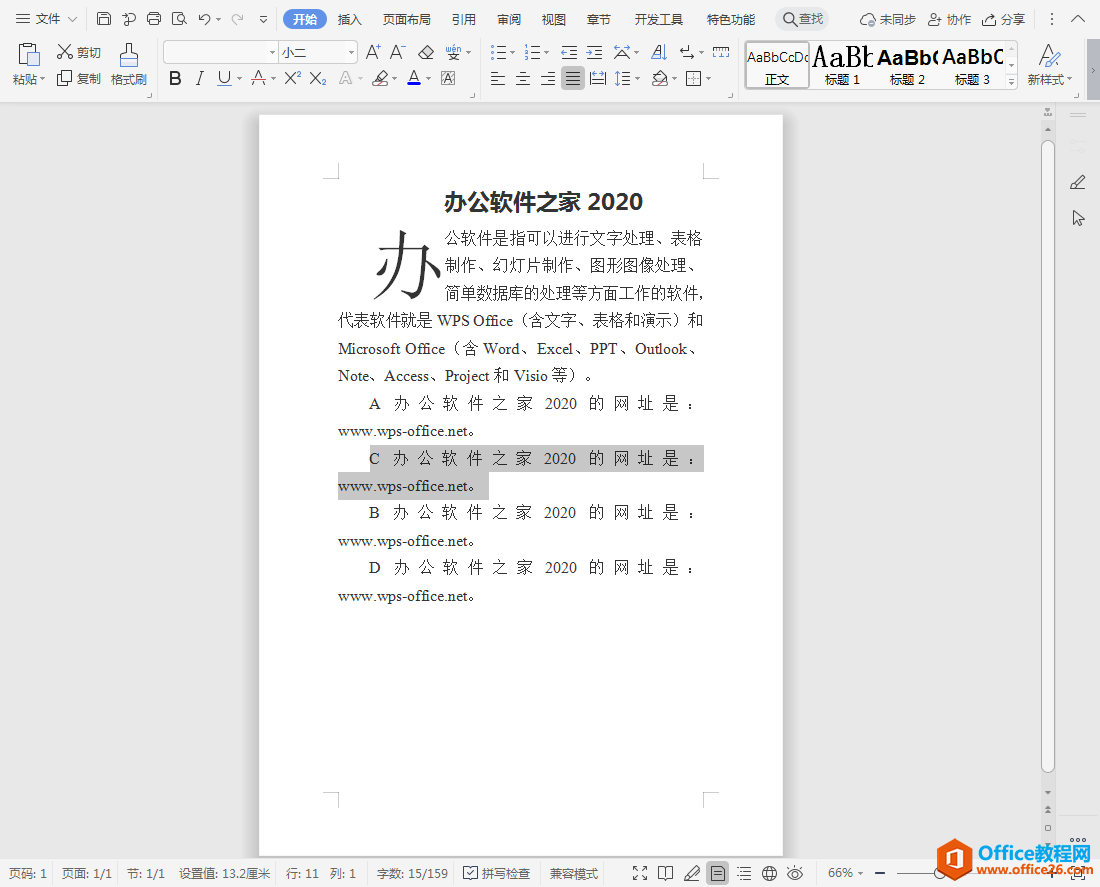Open the 文件 menu dropdown
The image size is (1100, 887).
[x=46, y=19]
